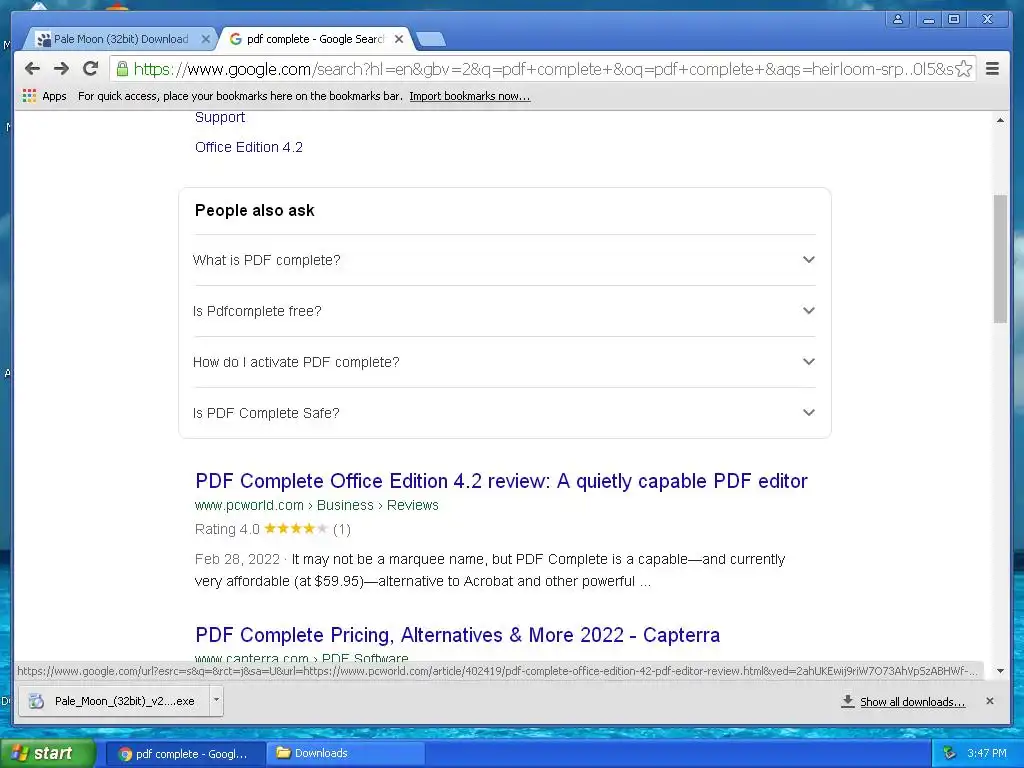Click the URL address bar field
Screen dimensions: 1024x768
(542, 69)
